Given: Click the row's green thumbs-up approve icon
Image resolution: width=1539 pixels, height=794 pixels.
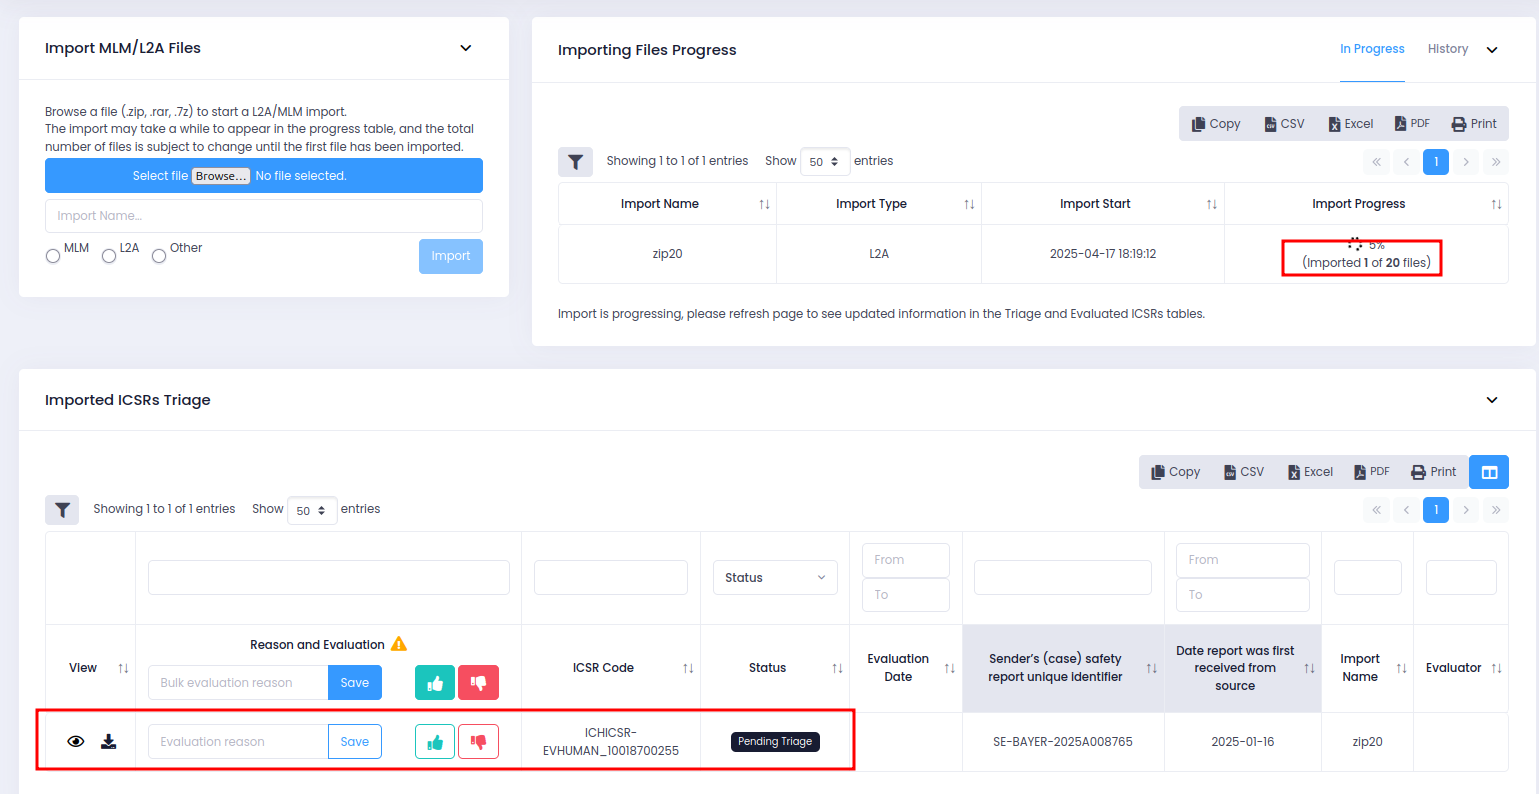Looking at the screenshot, I should (x=435, y=742).
